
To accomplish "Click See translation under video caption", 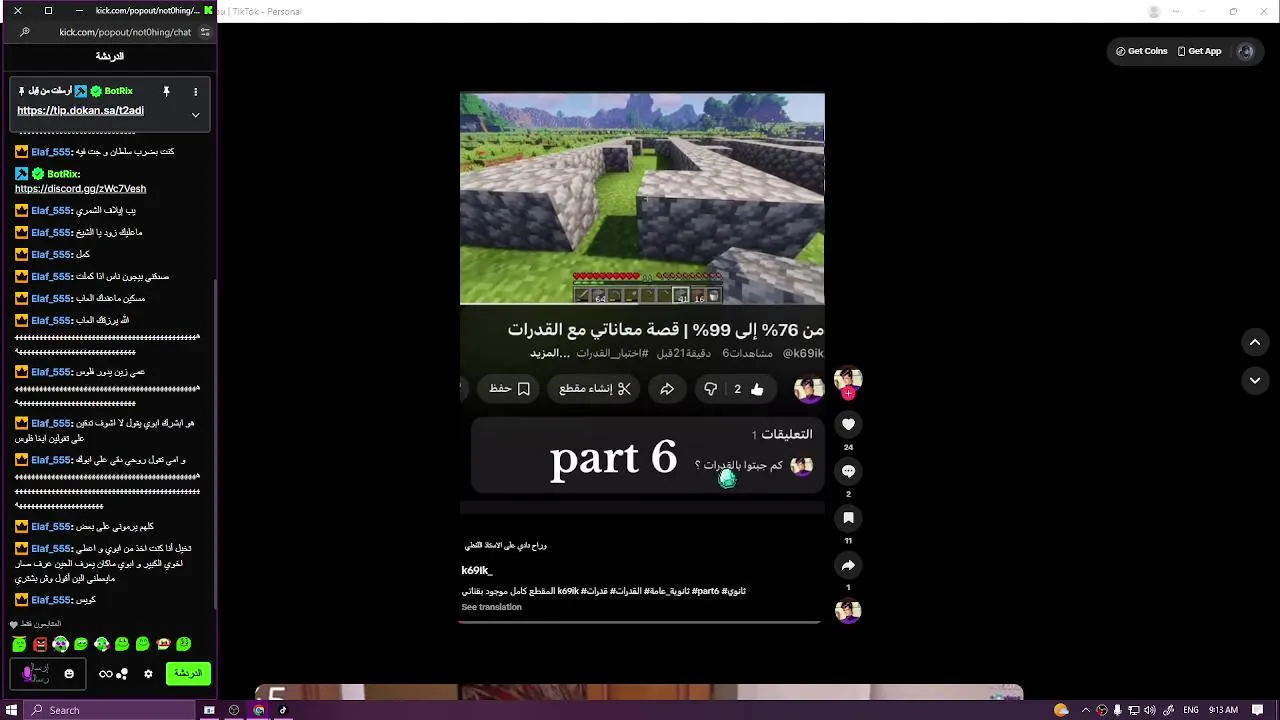I will pyautogui.click(x=491, y=607).
